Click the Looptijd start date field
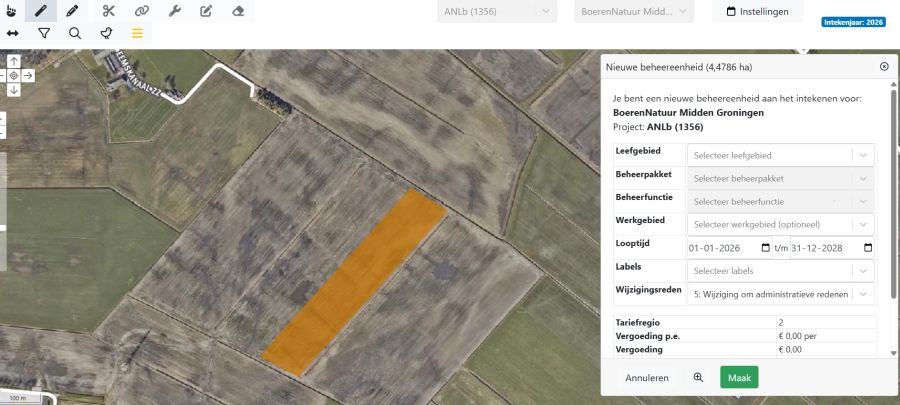900x405 pixels. [x=724, y=248]
